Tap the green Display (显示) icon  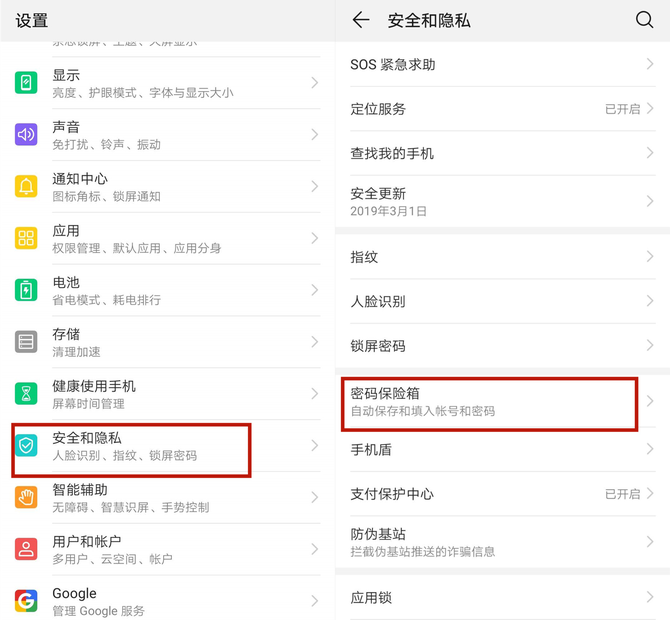[26, 82]
